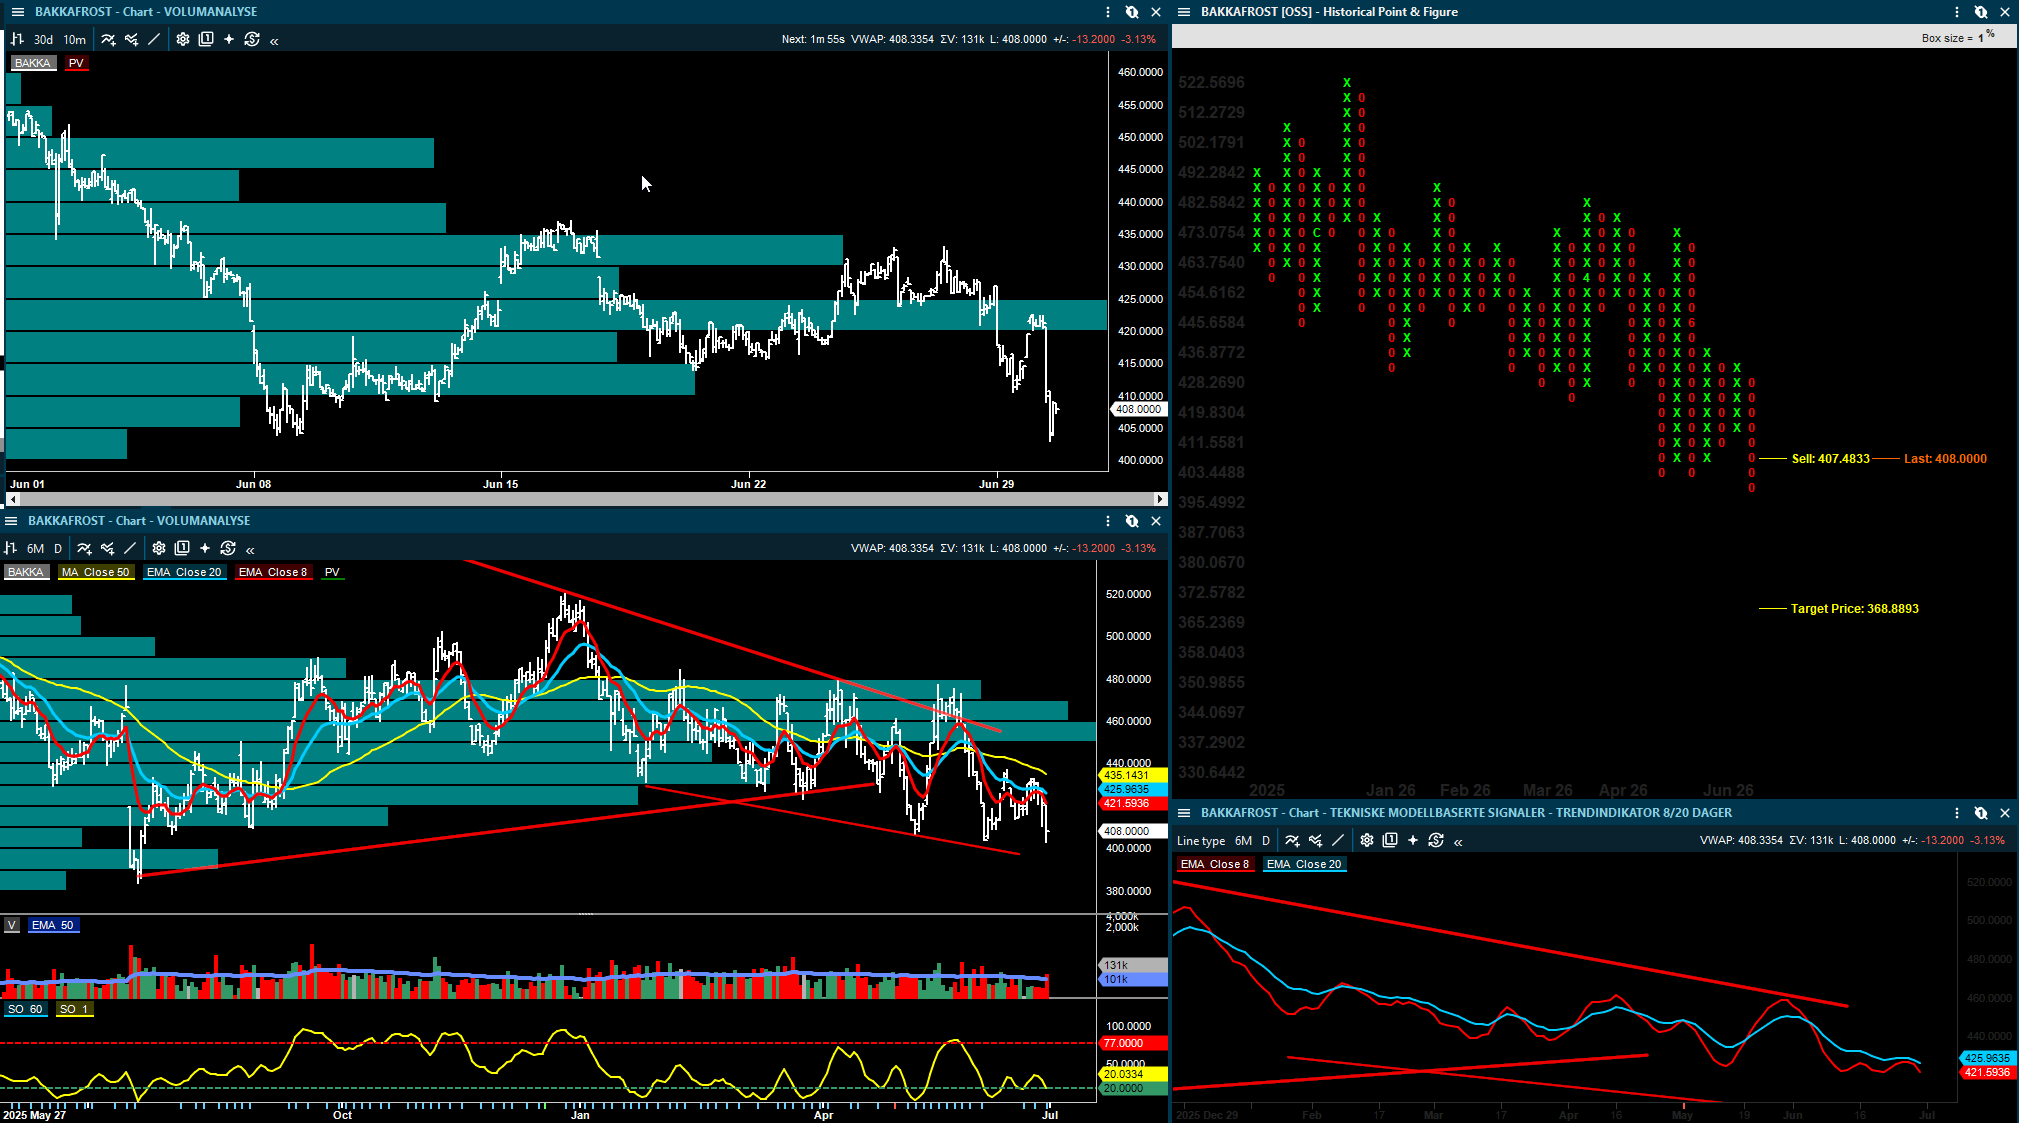Image resolution: width=2019 pixels, height=1123 pixels.
Task: Open Line type selector in TRENDINDIKATOR chart
Action: (1201, 841)
